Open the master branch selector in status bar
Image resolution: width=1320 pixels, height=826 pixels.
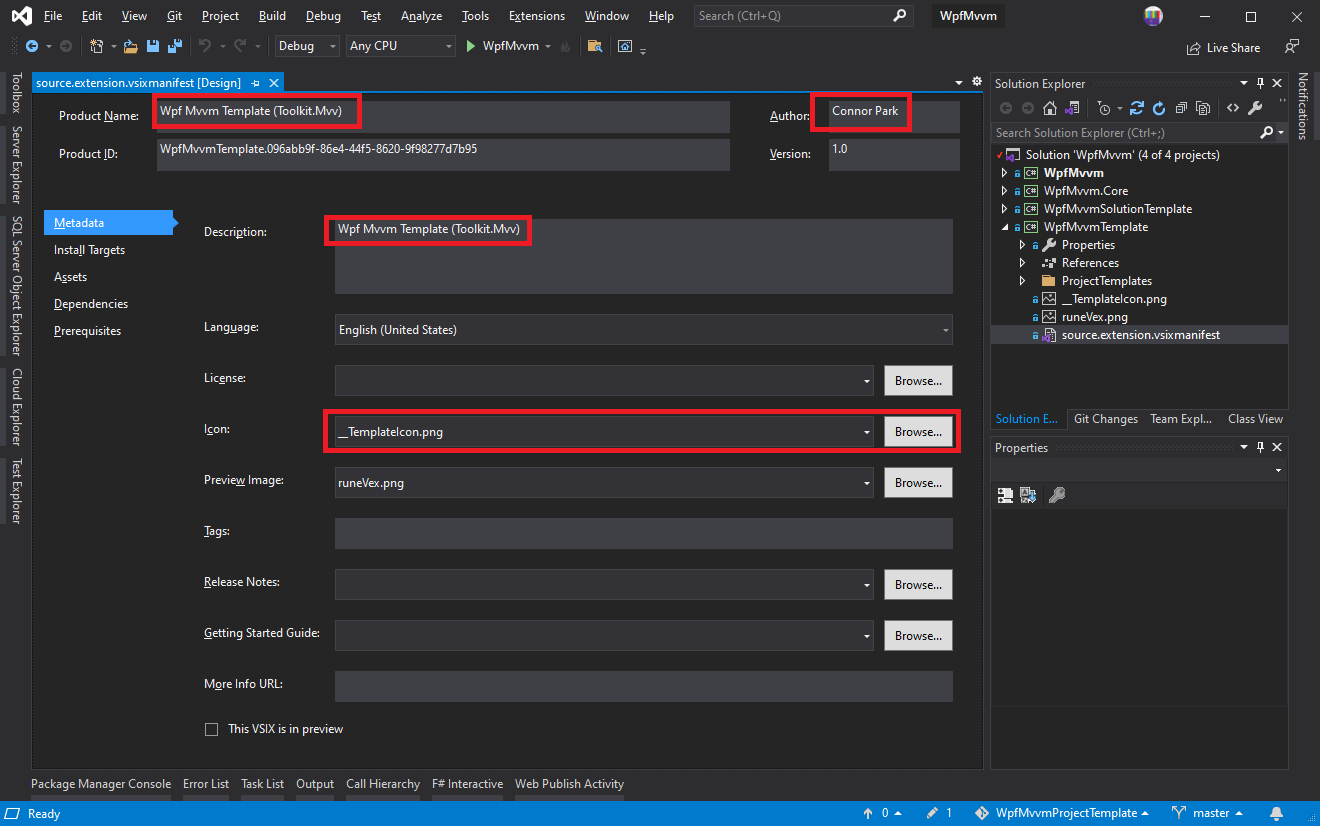[x=1207, y=813]
